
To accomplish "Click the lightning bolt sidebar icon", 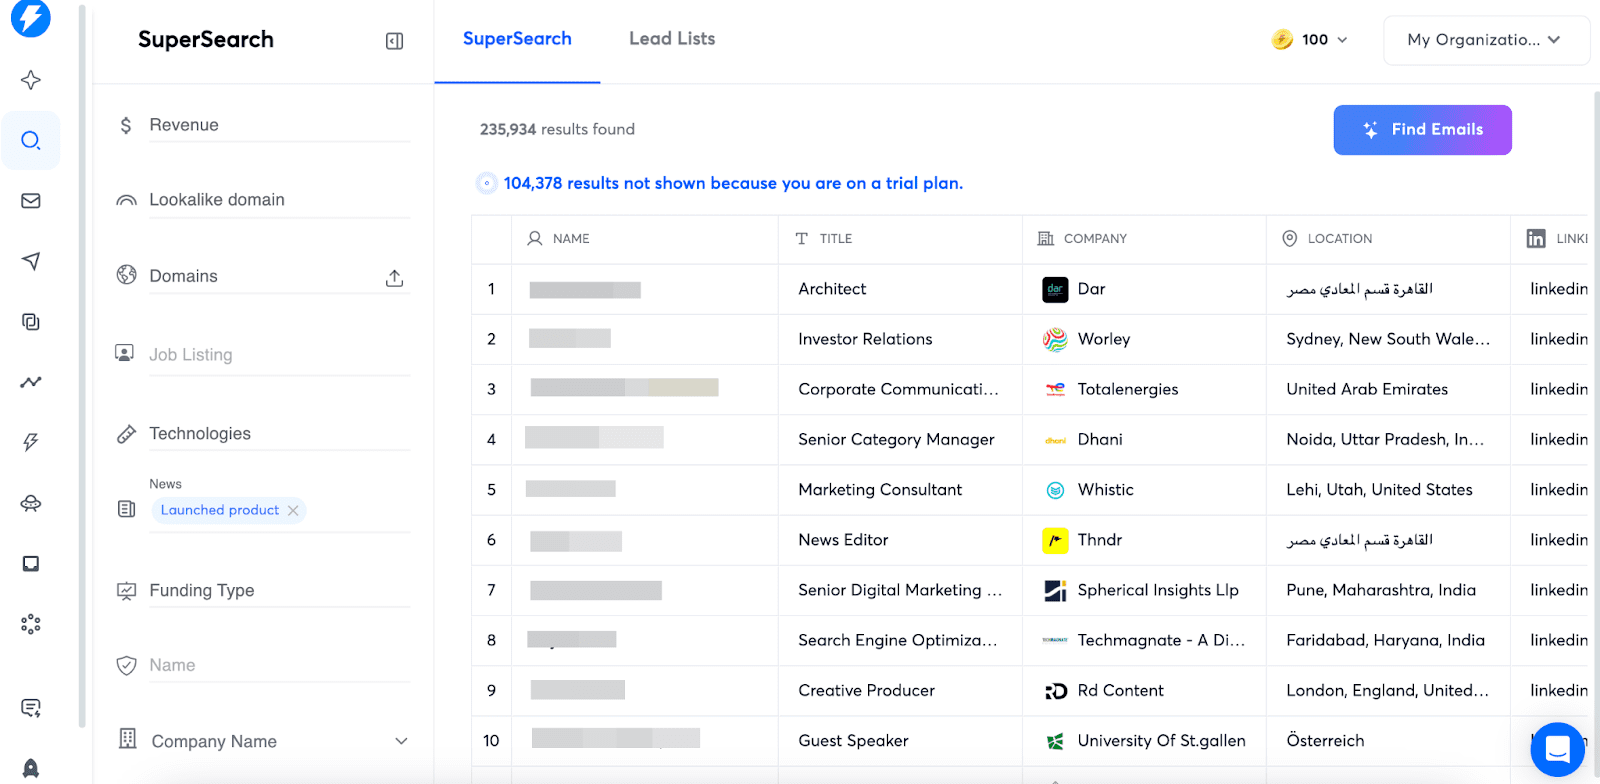I will pyautogui.click(x=31, y=442).
